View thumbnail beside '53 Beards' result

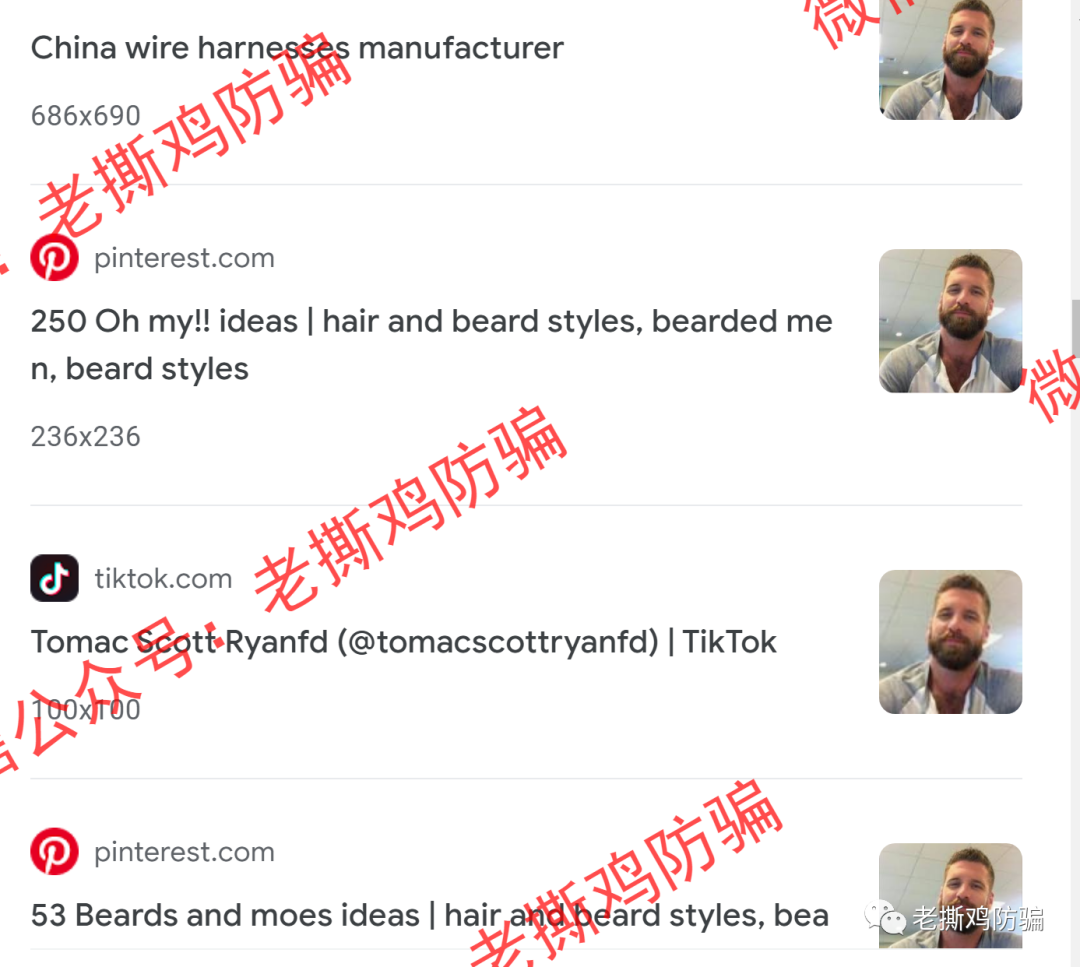pos(951,895)
